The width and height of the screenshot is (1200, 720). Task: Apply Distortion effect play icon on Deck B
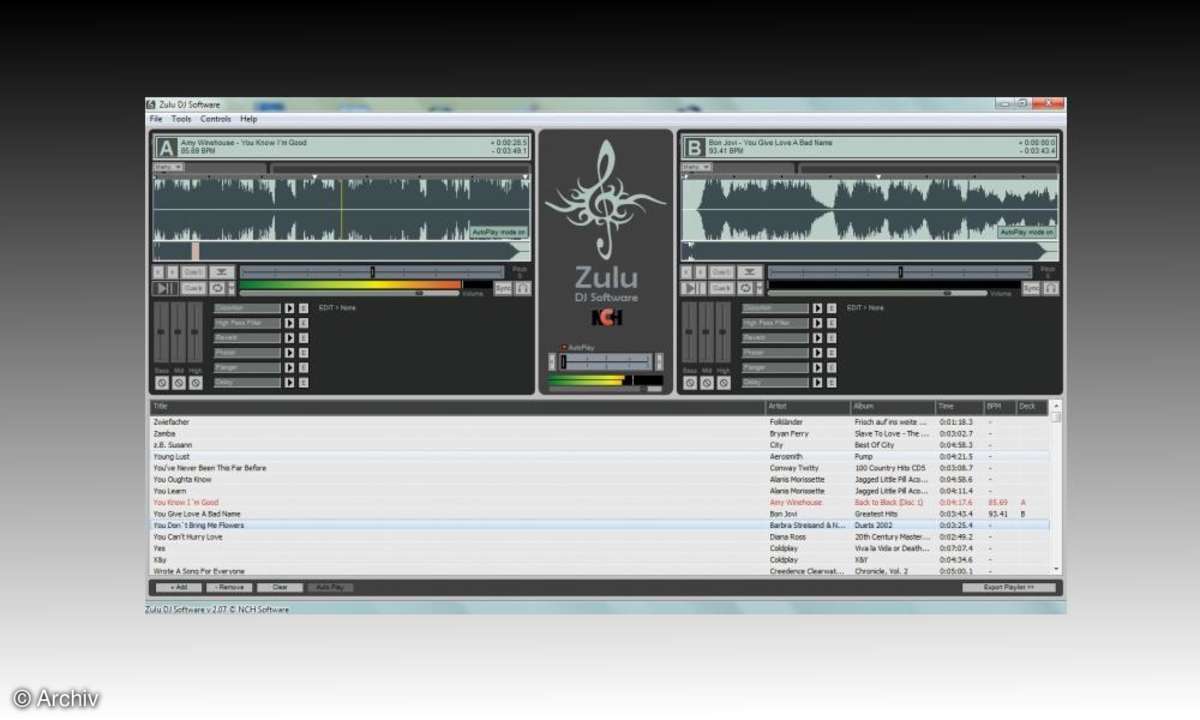817,308
